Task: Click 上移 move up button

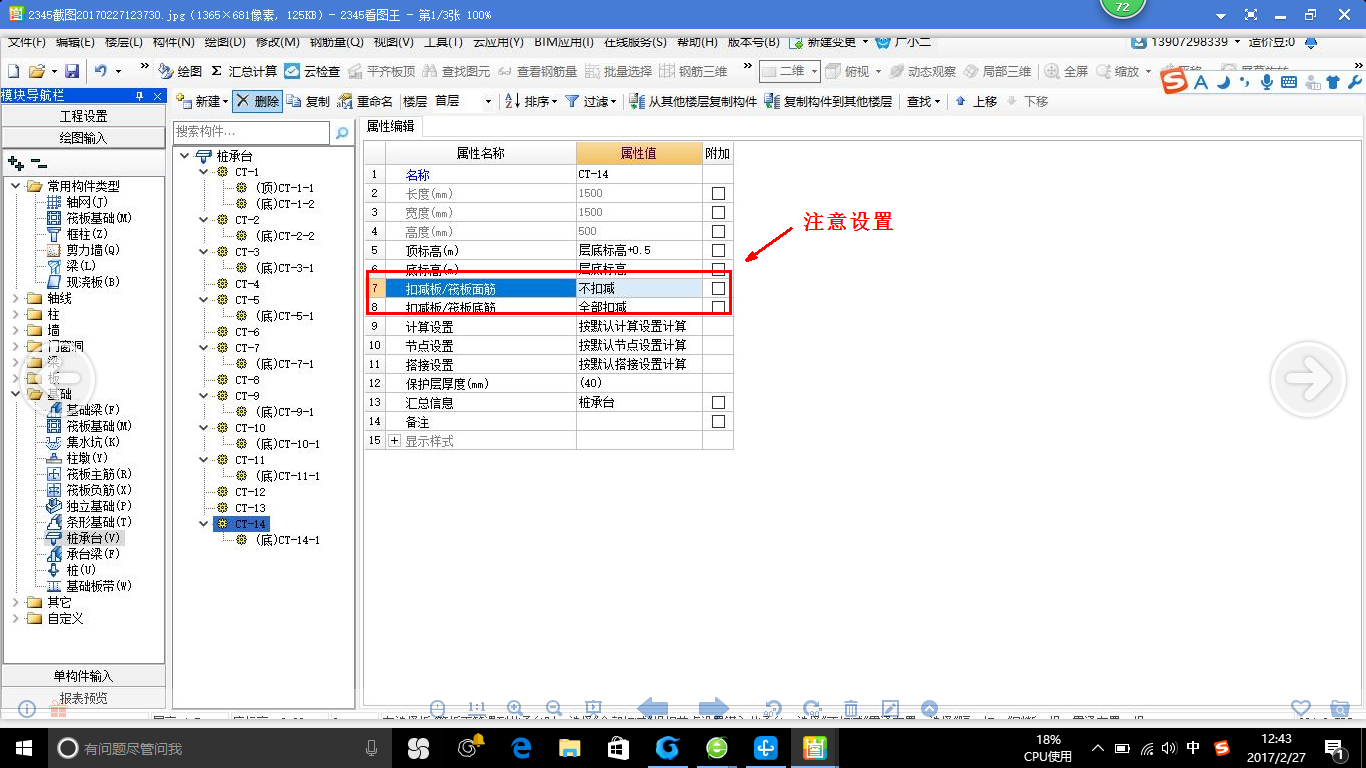Action: [x=976, y=101]
